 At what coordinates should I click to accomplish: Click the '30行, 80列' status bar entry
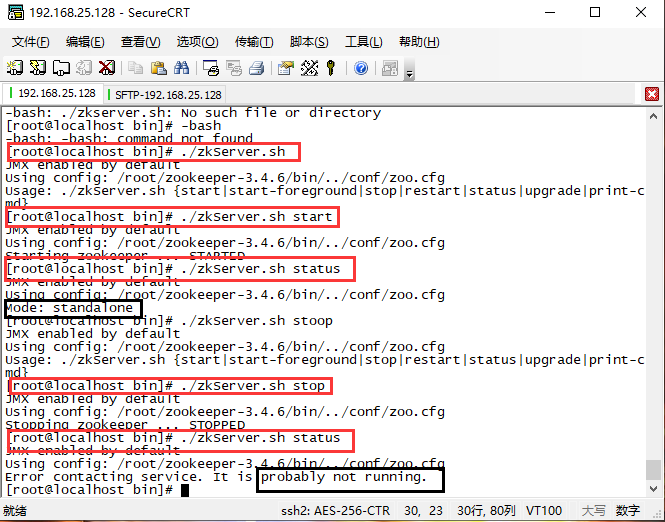click(486, 511)
